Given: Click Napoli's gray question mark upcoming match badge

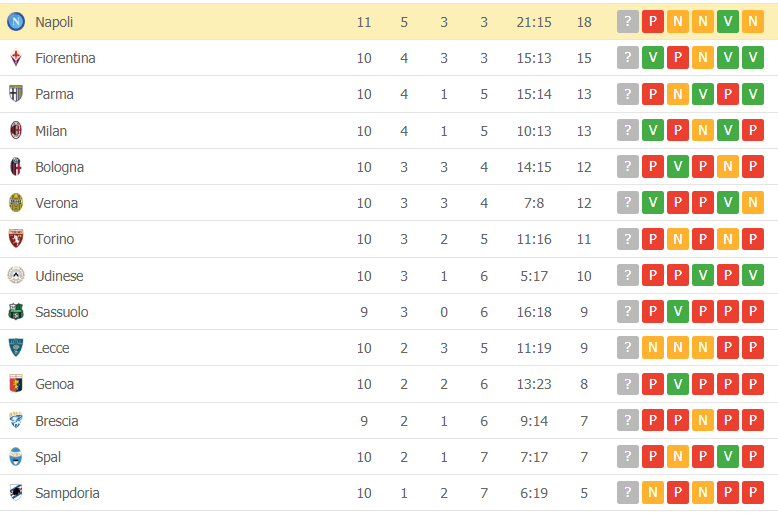Looking at the screenshot, I should pyautogui.click(x=628, y=22).
